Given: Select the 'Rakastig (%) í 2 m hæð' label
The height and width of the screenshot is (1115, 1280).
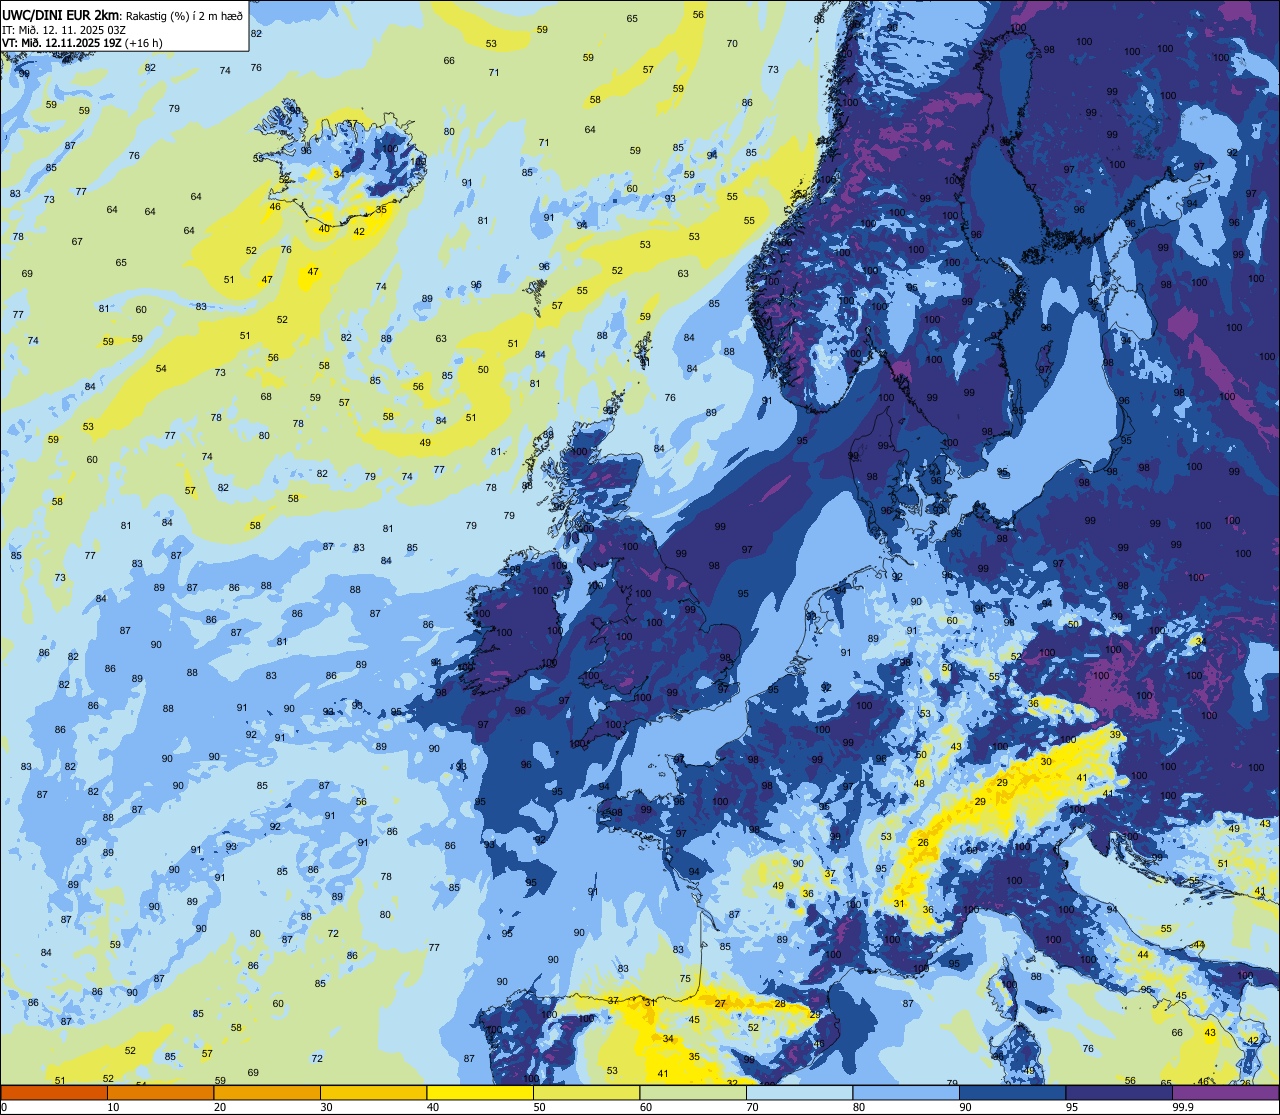Looking at the screenshot, I should pos(184,14).
